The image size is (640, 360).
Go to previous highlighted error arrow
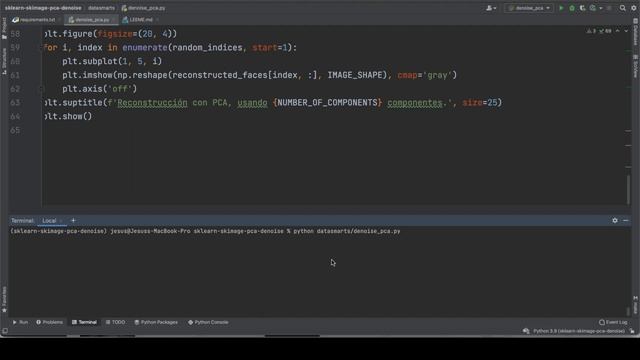pyautogui.click(x=618, y=31)
